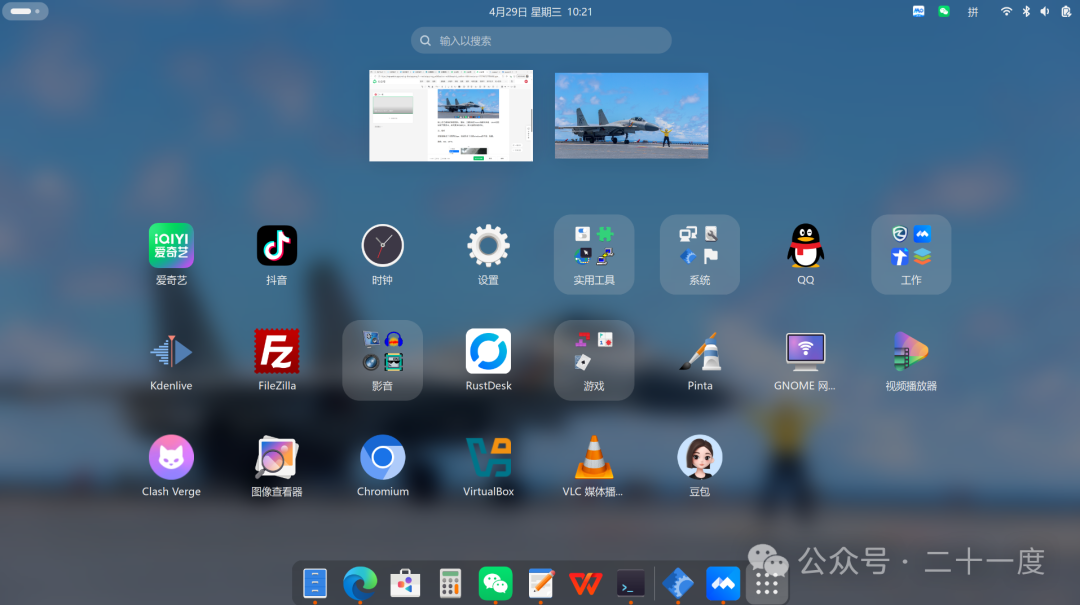
Task: Open the 系统 app folder
Action: [x=700, y=254]
